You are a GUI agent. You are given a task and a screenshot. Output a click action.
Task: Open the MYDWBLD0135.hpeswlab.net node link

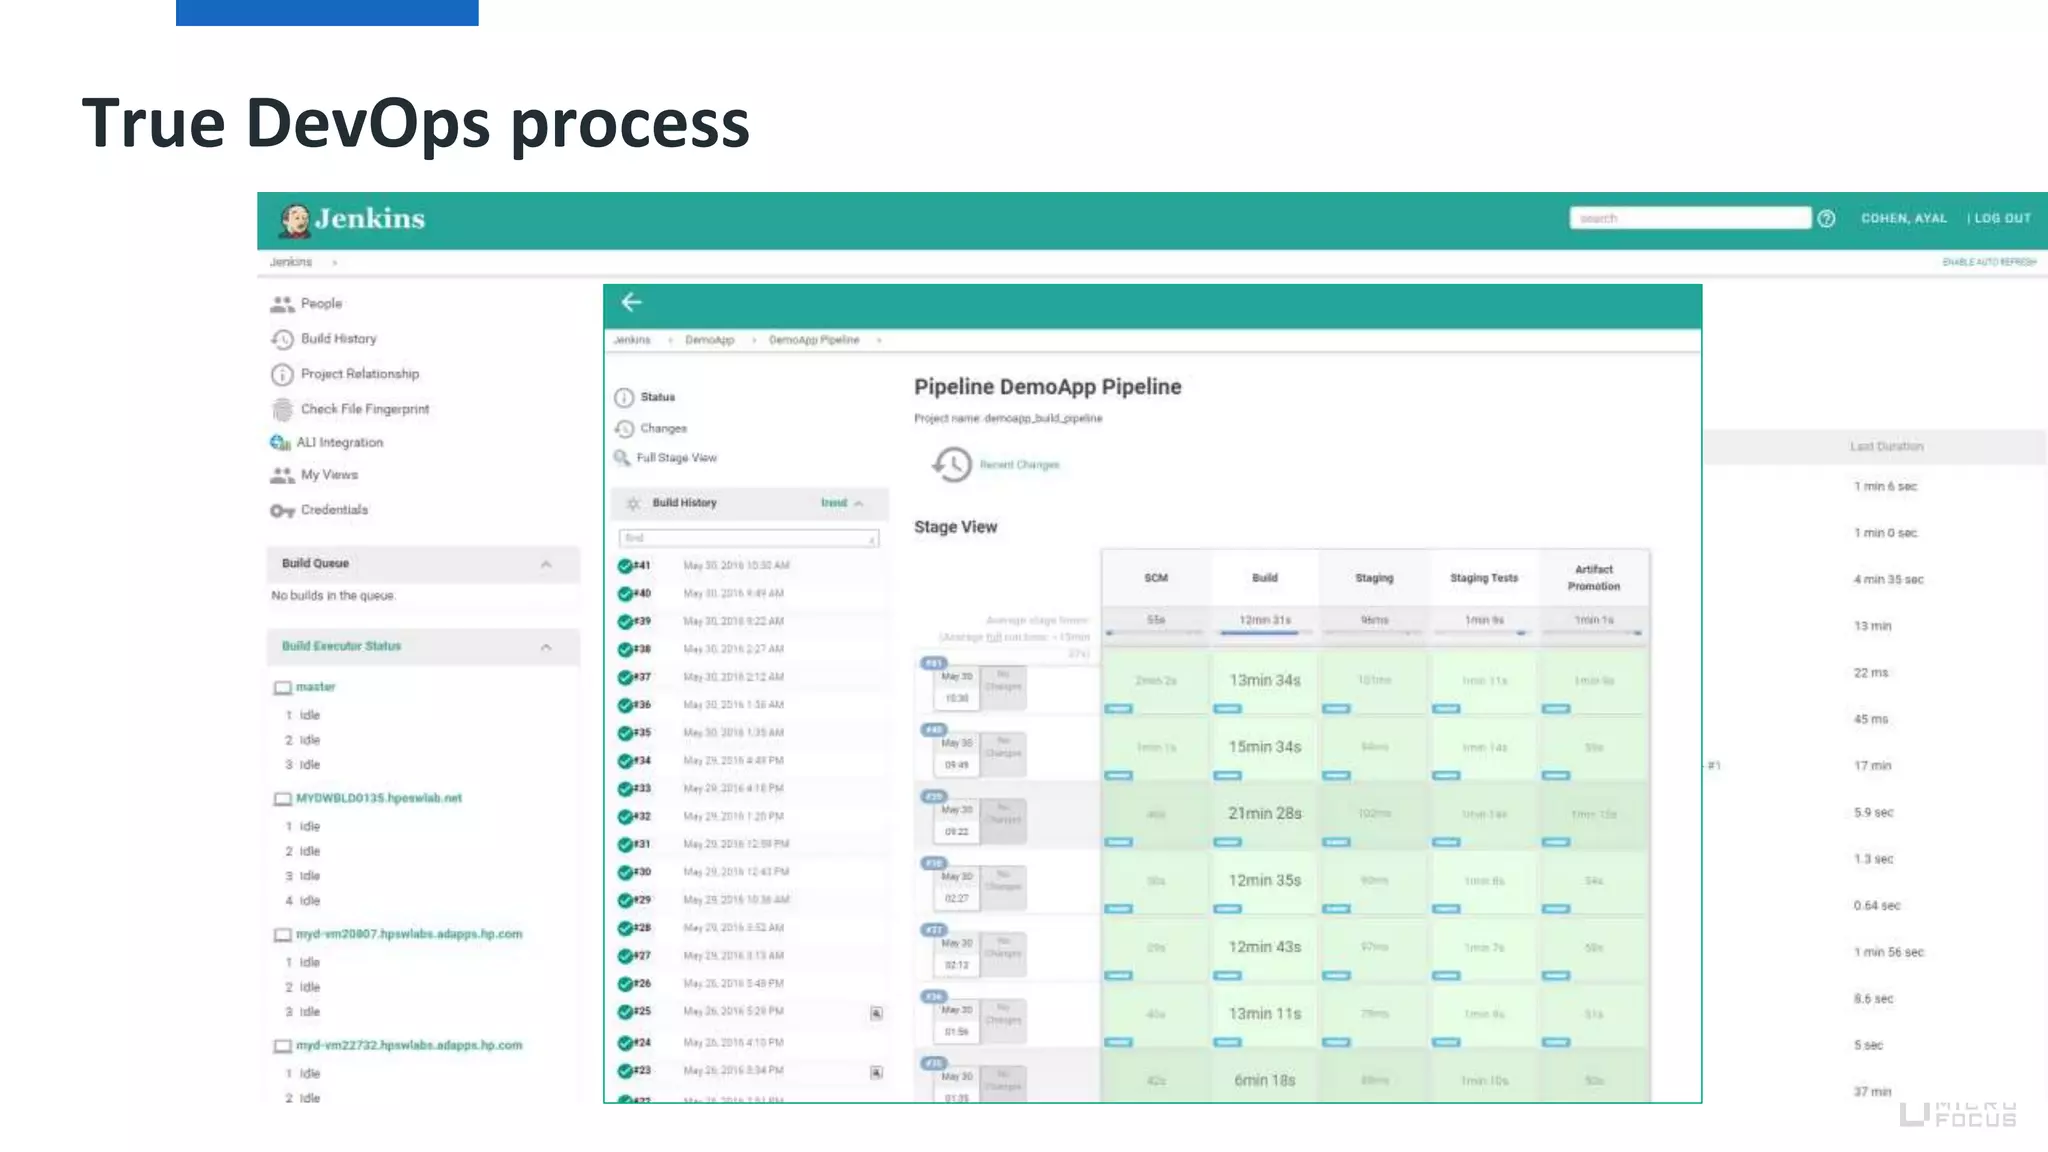click(x=379, y=798)
